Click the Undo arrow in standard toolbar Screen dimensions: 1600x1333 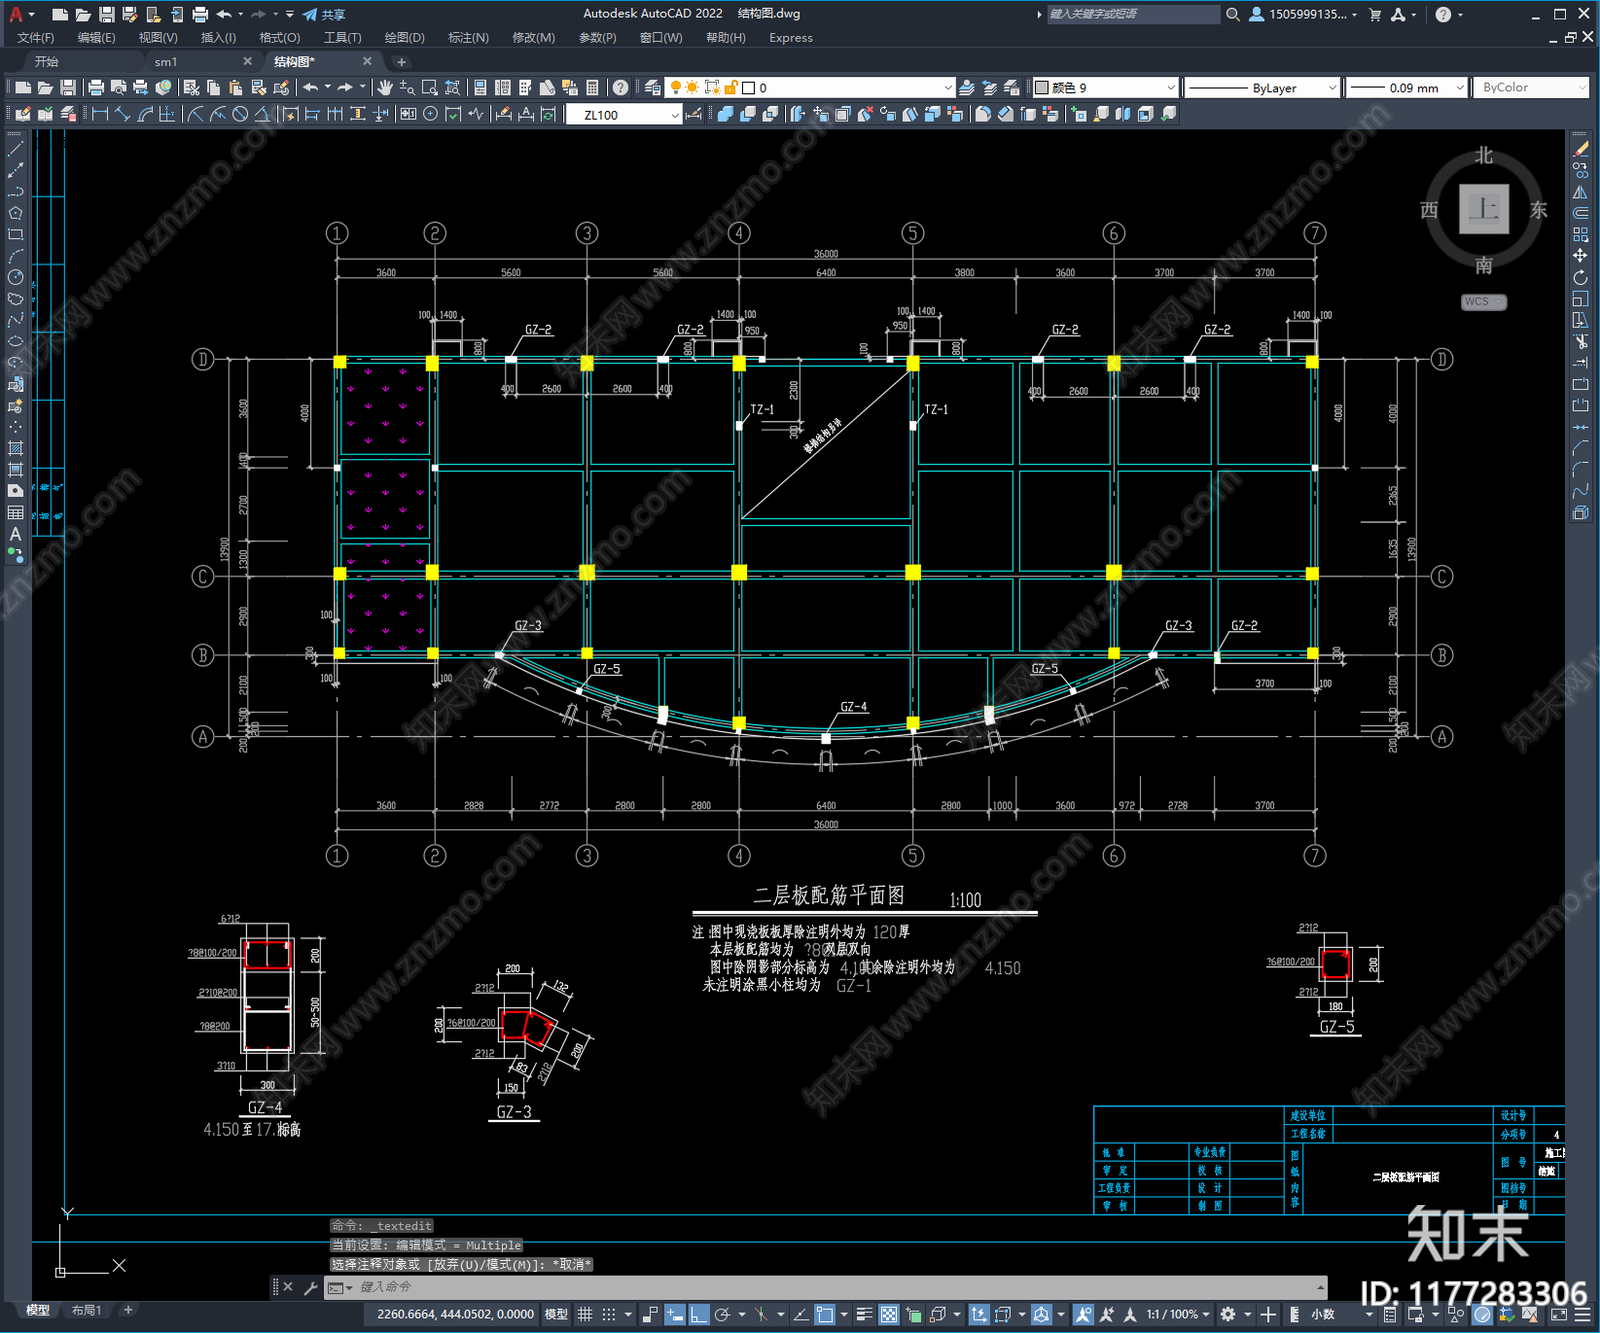point(311,88)
